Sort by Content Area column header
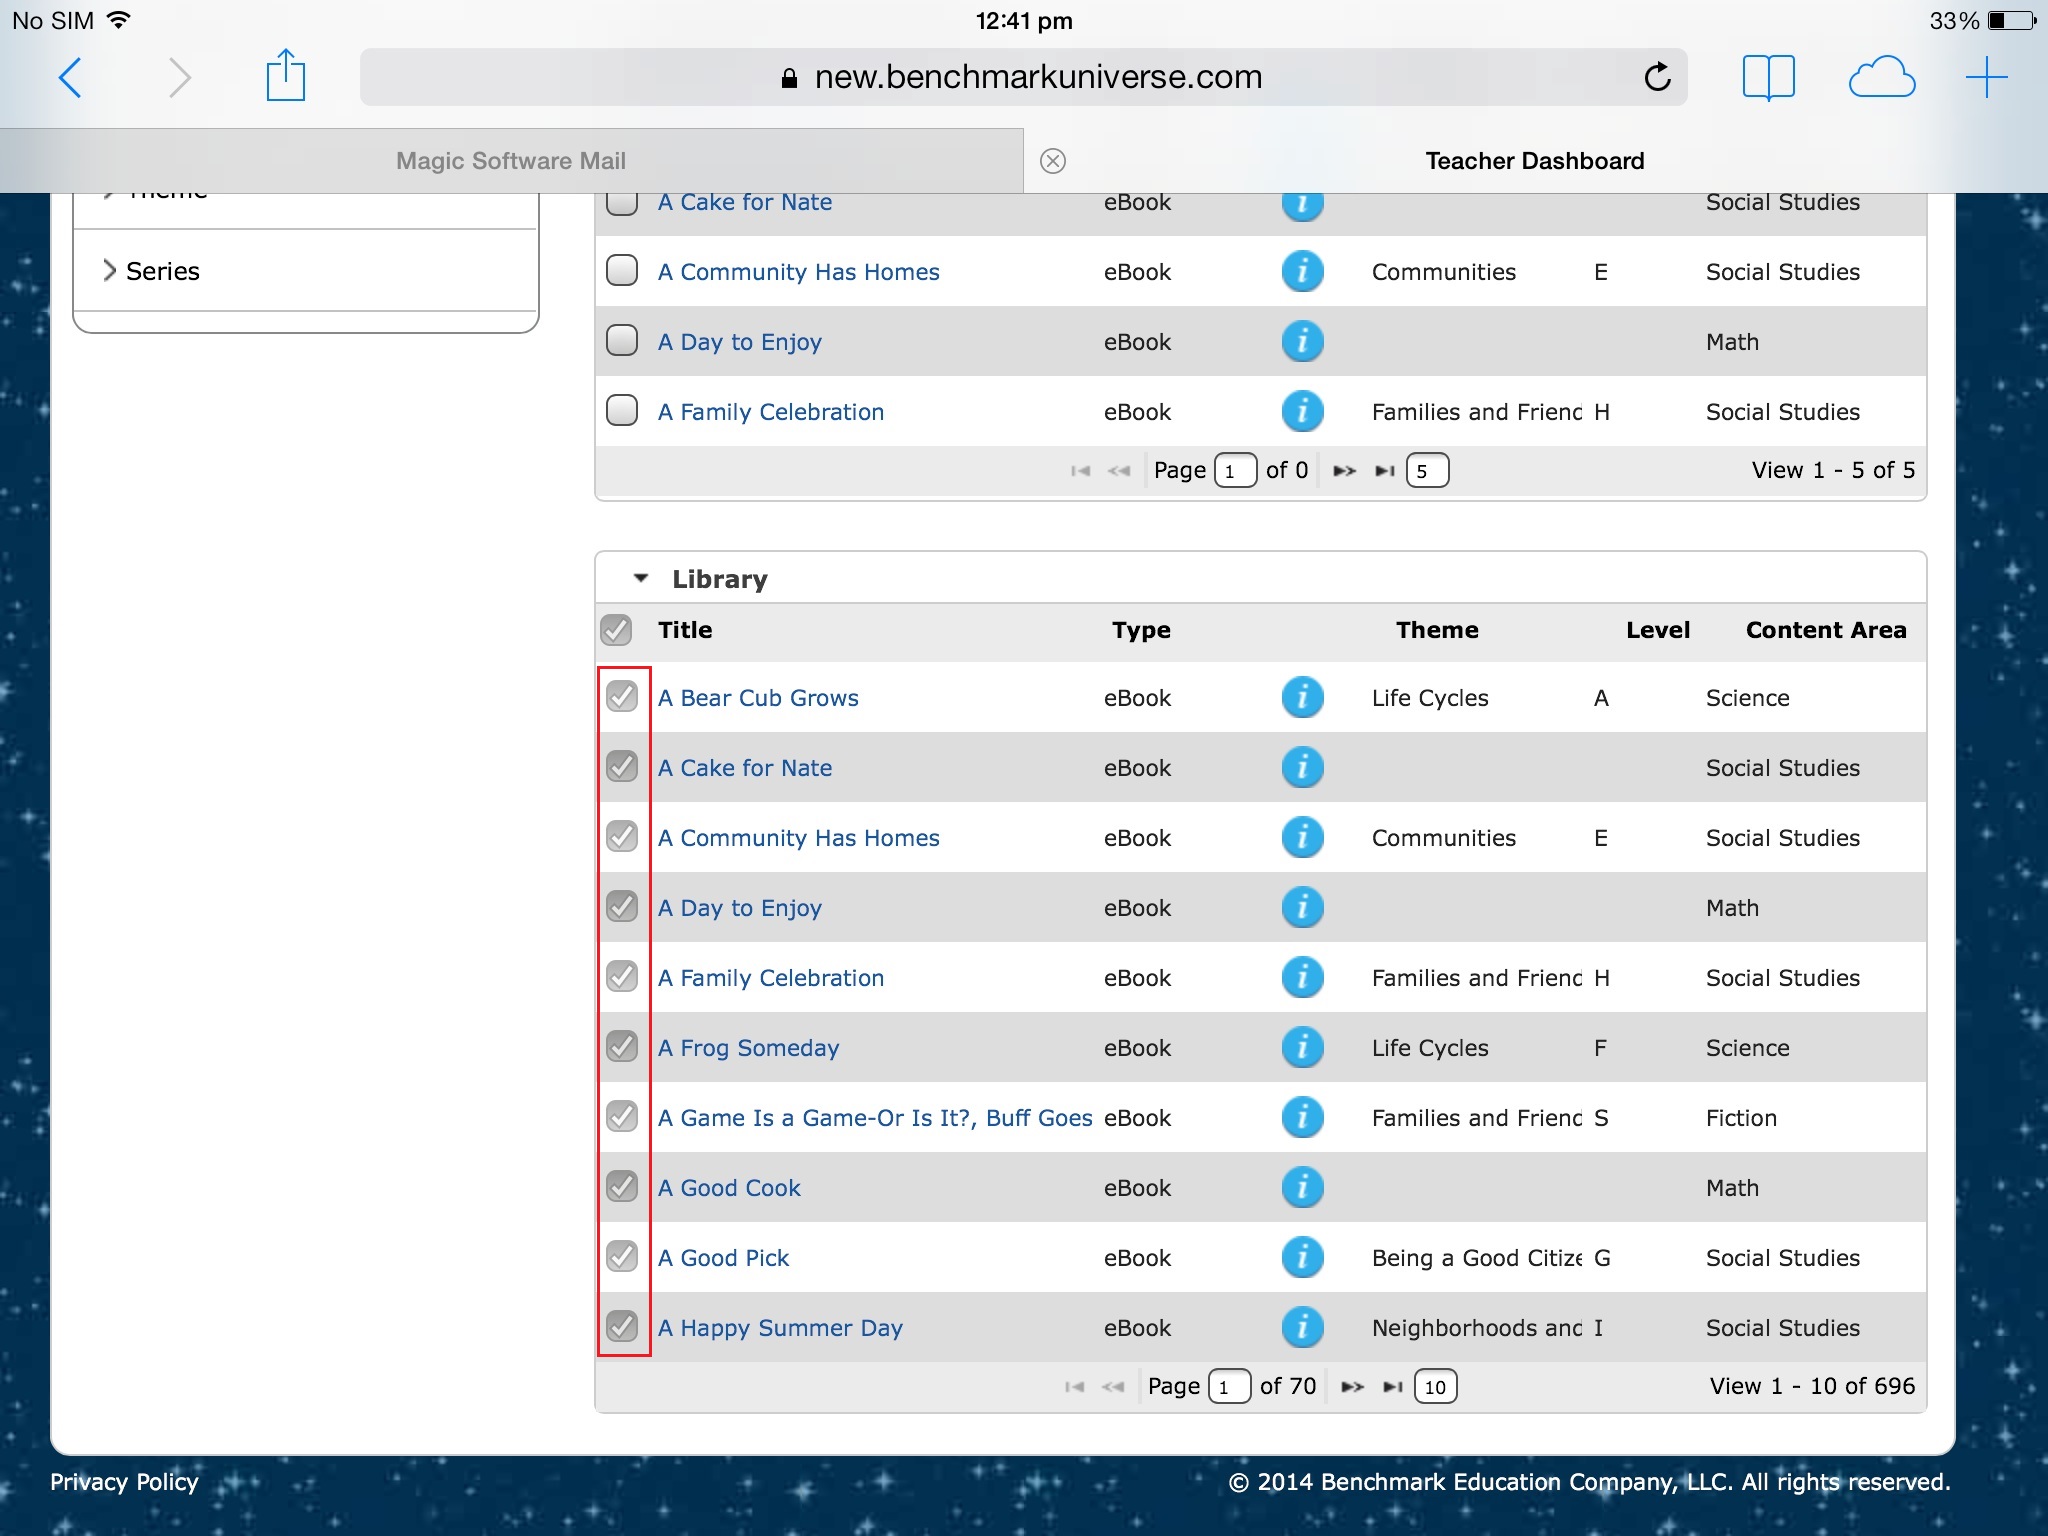2048x1536 pixels. [x=1826, y=630]
